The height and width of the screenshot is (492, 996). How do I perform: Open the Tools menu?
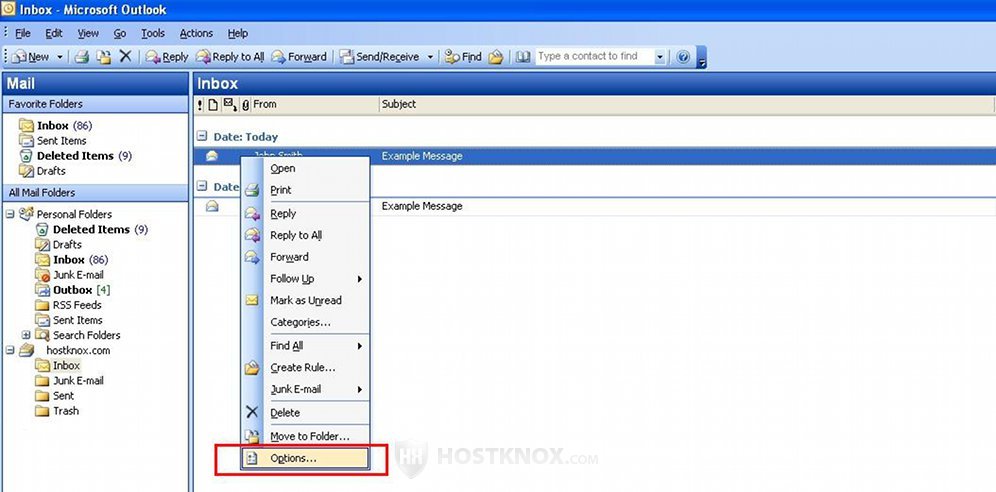[x=153, y=34]
